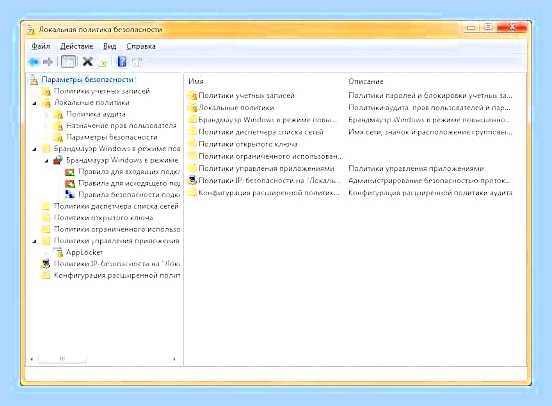Click description Политики паролей и блокировки учетных

[x=430, y=95]
